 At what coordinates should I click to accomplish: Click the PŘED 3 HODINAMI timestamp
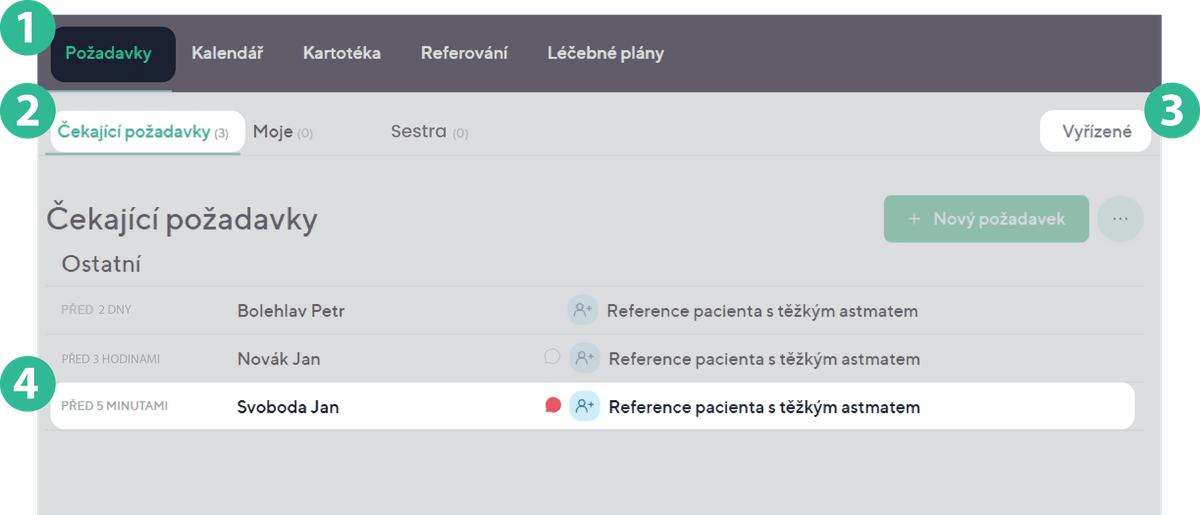(110, 358)
